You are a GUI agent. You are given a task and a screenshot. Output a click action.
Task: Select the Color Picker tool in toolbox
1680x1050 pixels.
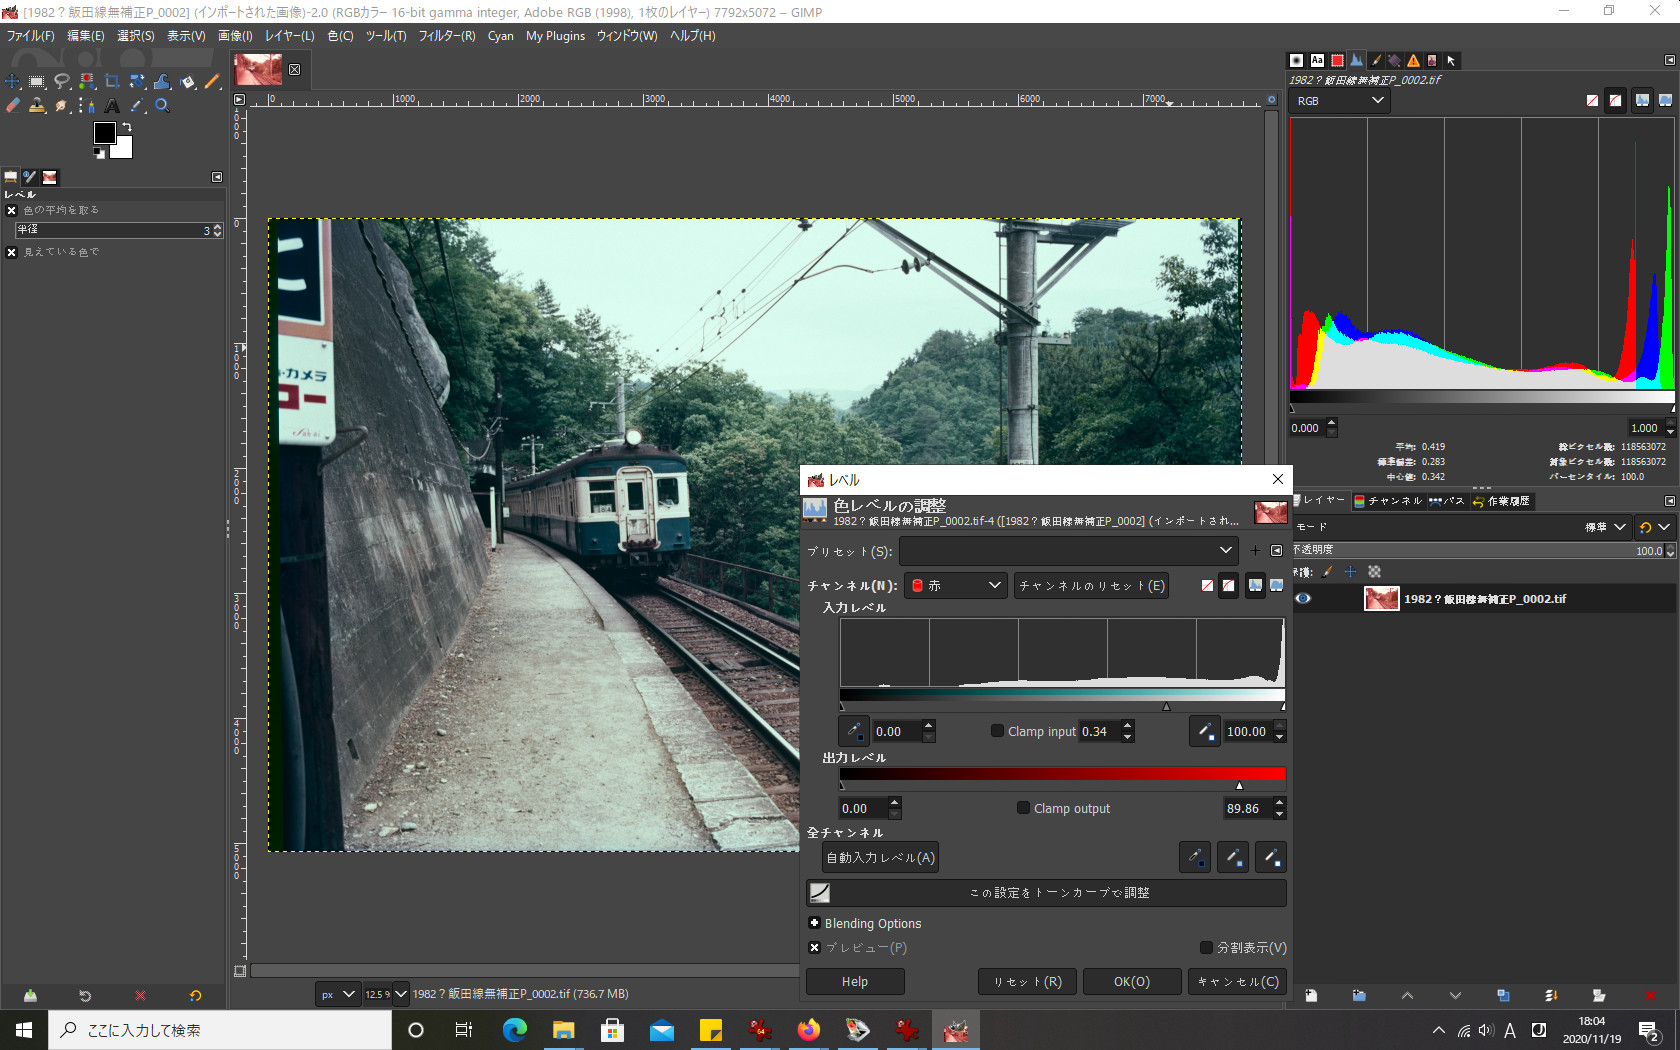[137, 105]
